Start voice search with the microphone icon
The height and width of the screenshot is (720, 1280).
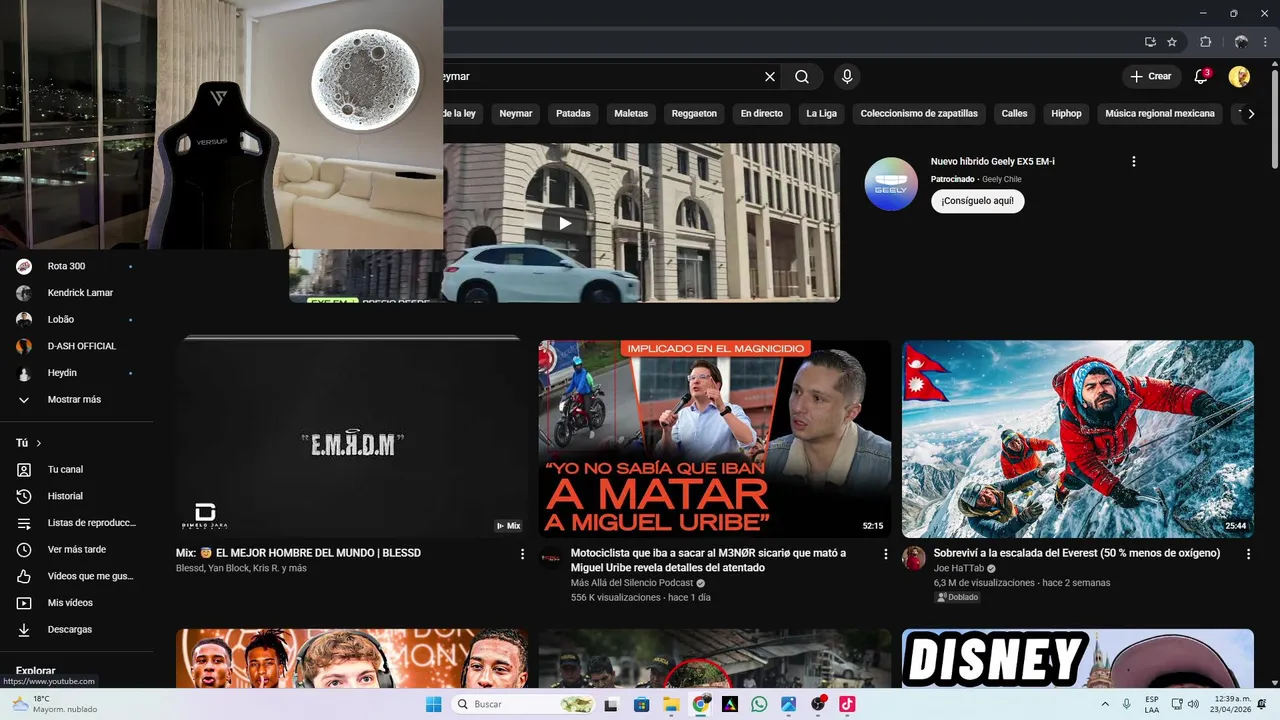tap(847, 76)
